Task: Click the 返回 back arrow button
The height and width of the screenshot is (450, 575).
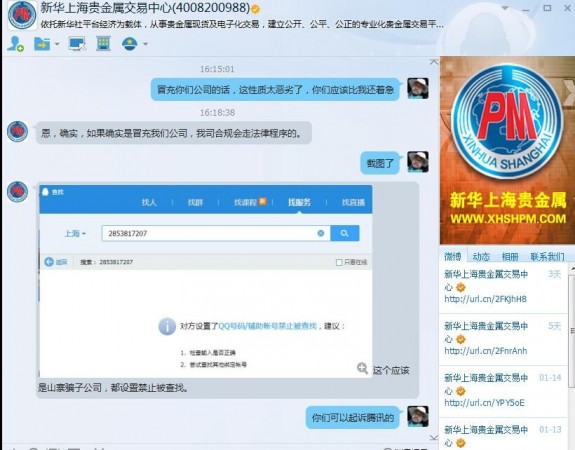Action: pos(56,262)
